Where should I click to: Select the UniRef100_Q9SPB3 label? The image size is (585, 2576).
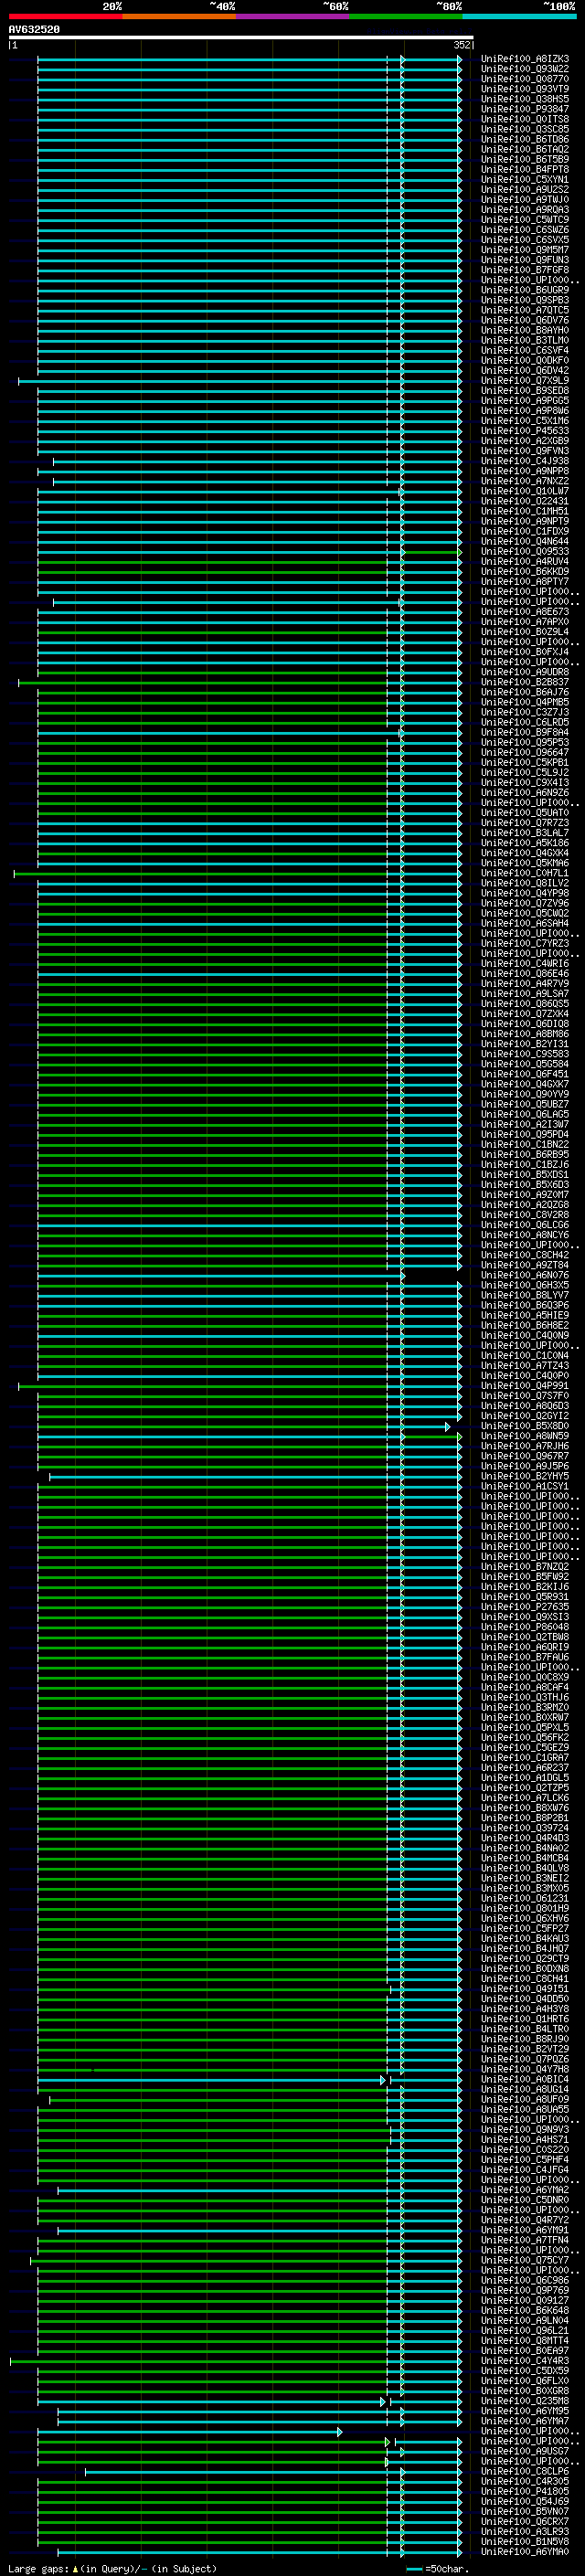pos(525,300)
